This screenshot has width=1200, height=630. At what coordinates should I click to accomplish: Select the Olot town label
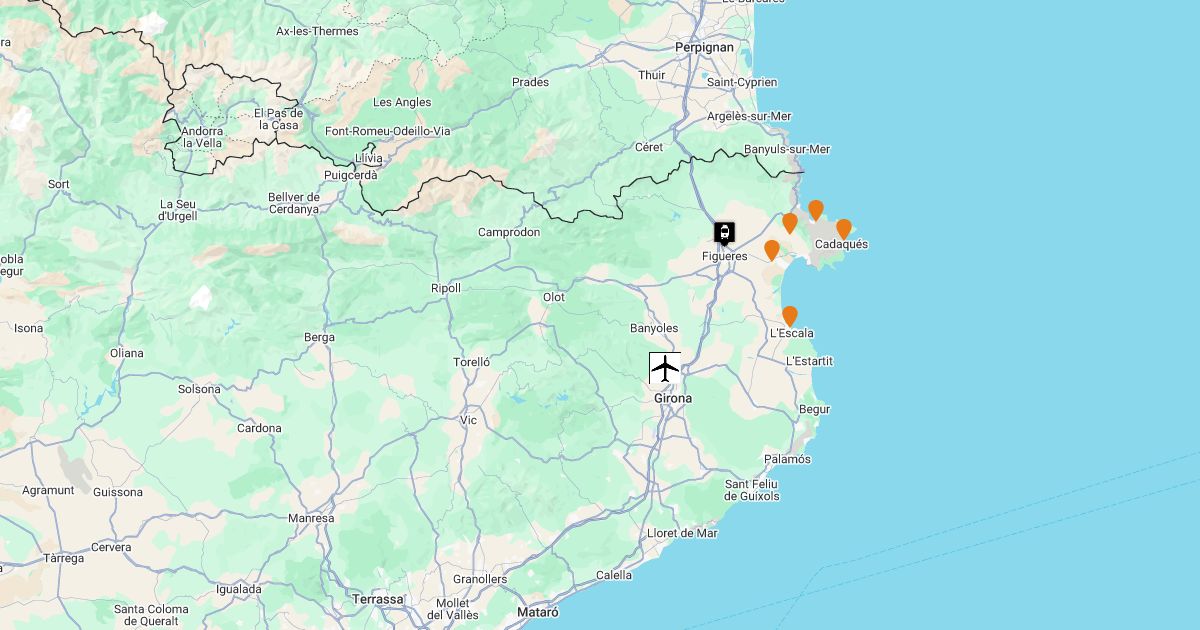tap(554, 297)
